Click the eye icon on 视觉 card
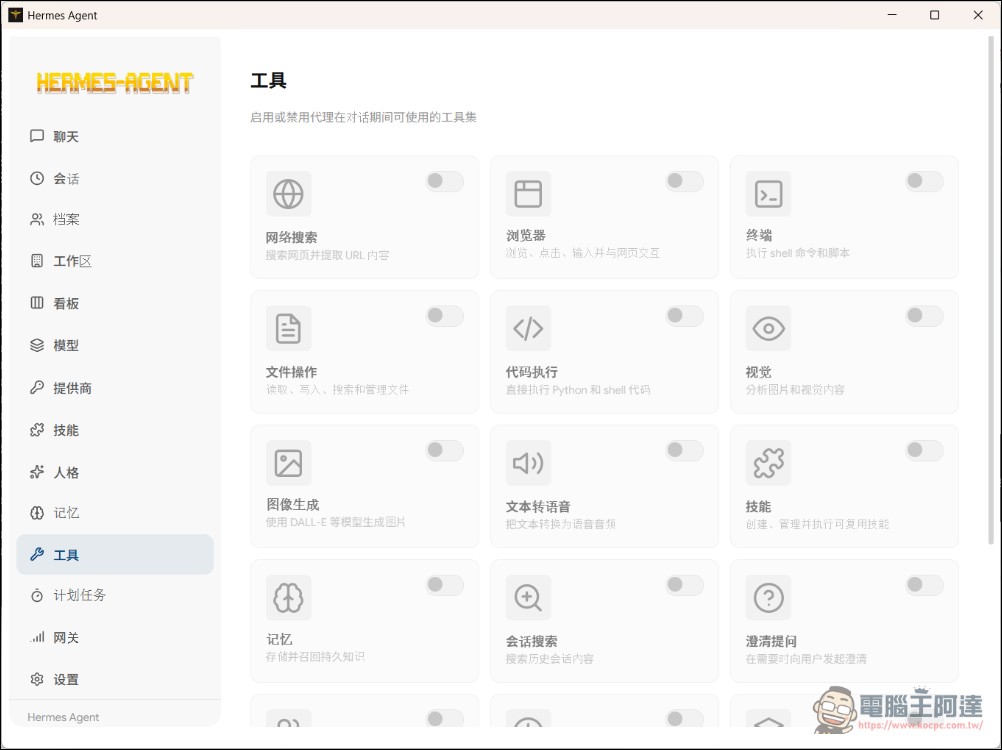 768,328
